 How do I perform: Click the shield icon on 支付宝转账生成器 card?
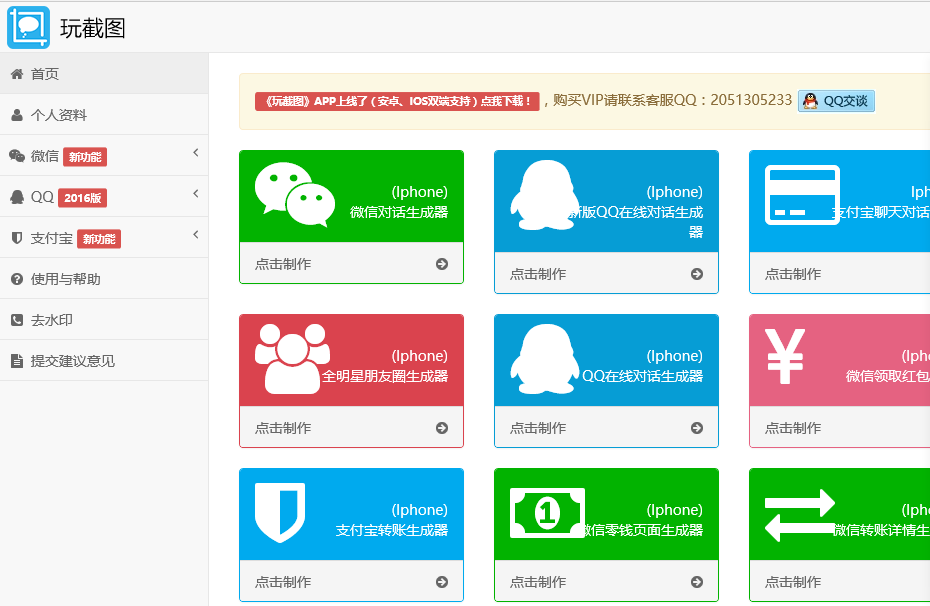pyautogui.click(x=280, y=512)
